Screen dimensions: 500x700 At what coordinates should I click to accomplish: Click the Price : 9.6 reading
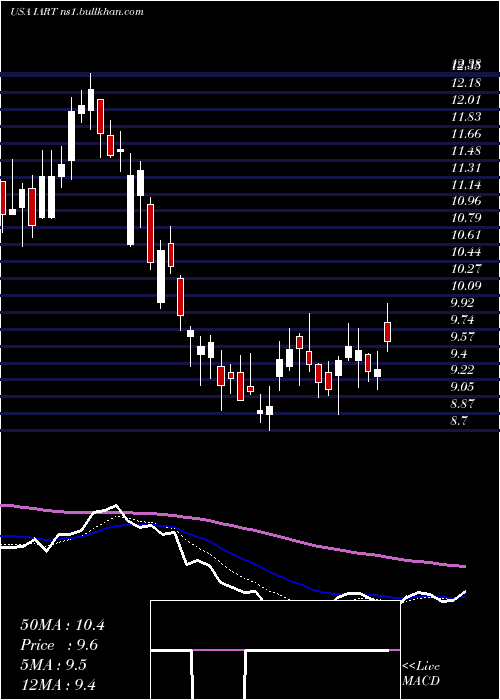[x=59, y=645]
